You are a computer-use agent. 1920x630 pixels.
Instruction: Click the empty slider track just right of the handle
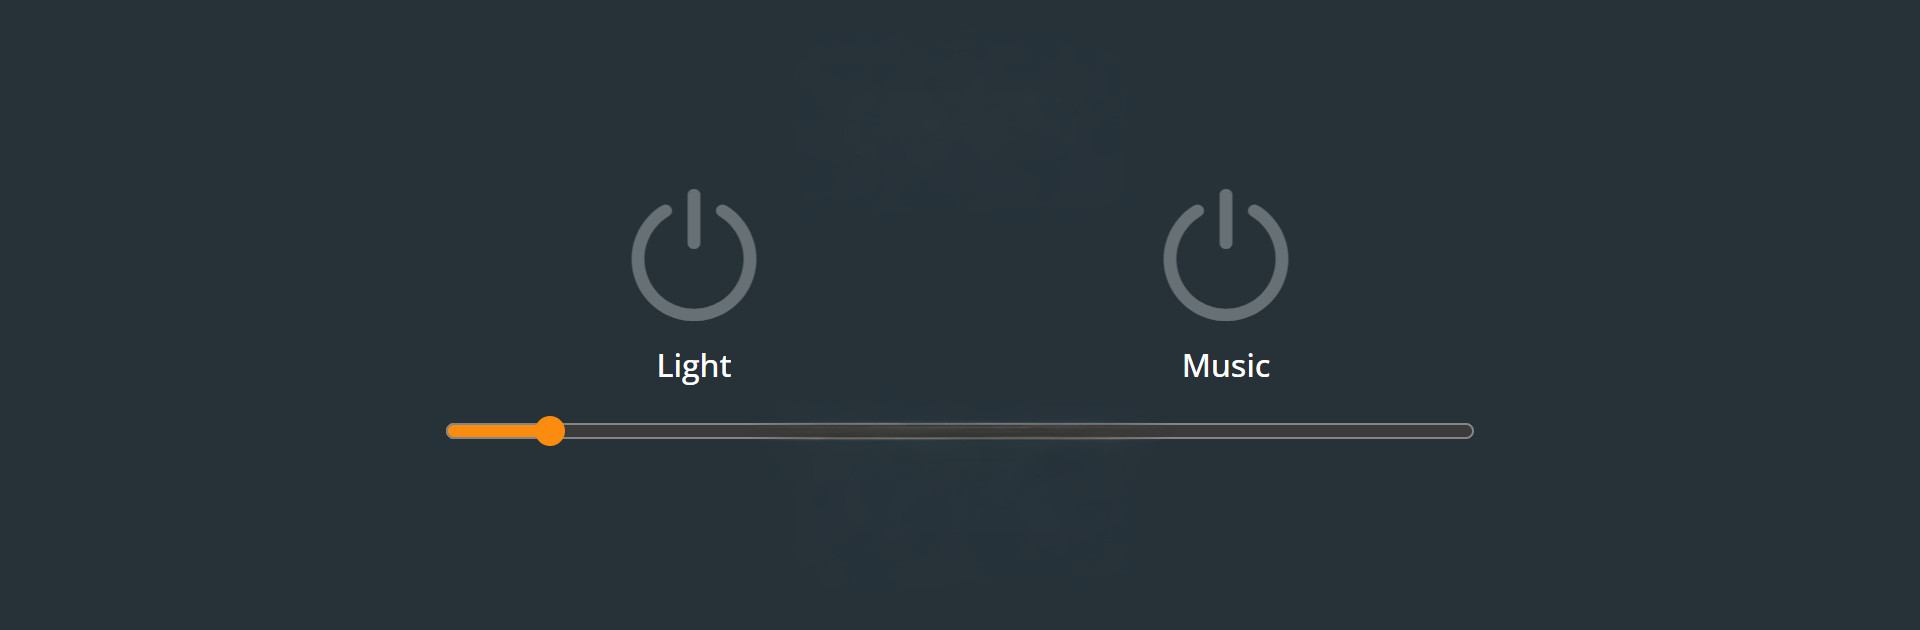(590, 431)
